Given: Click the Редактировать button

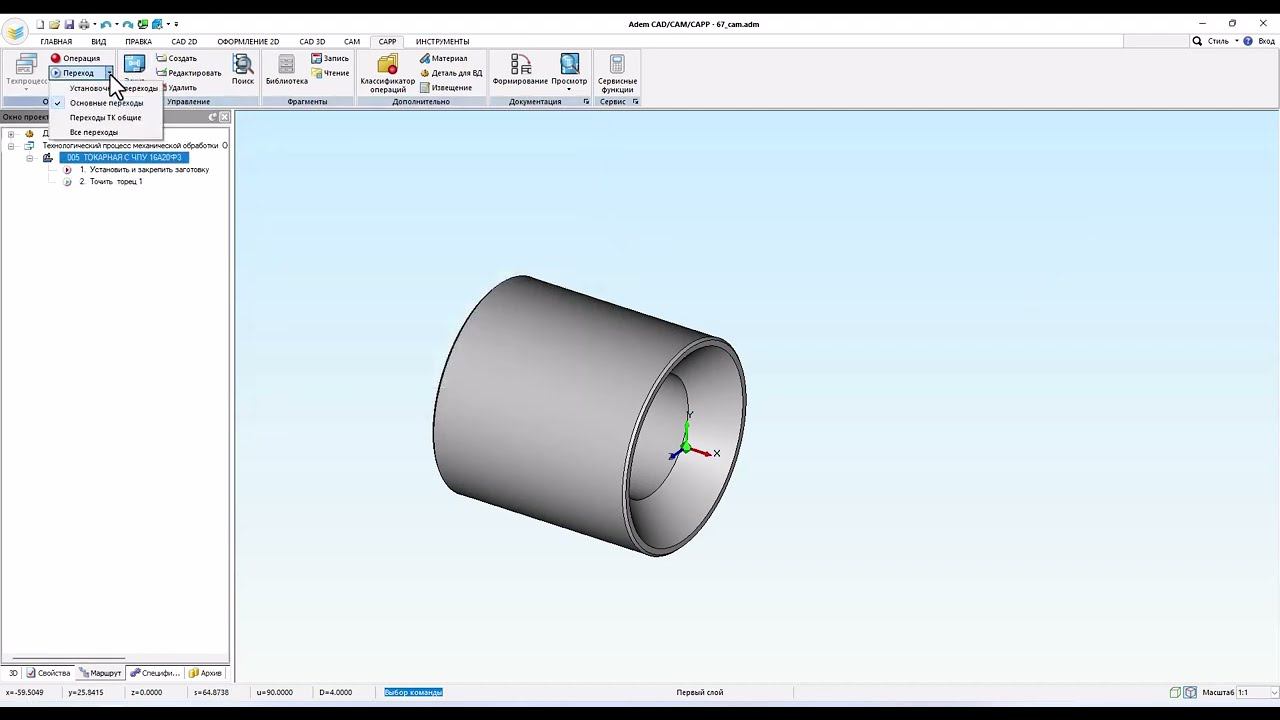Looking at the screenshot, I should click(188, 73).
